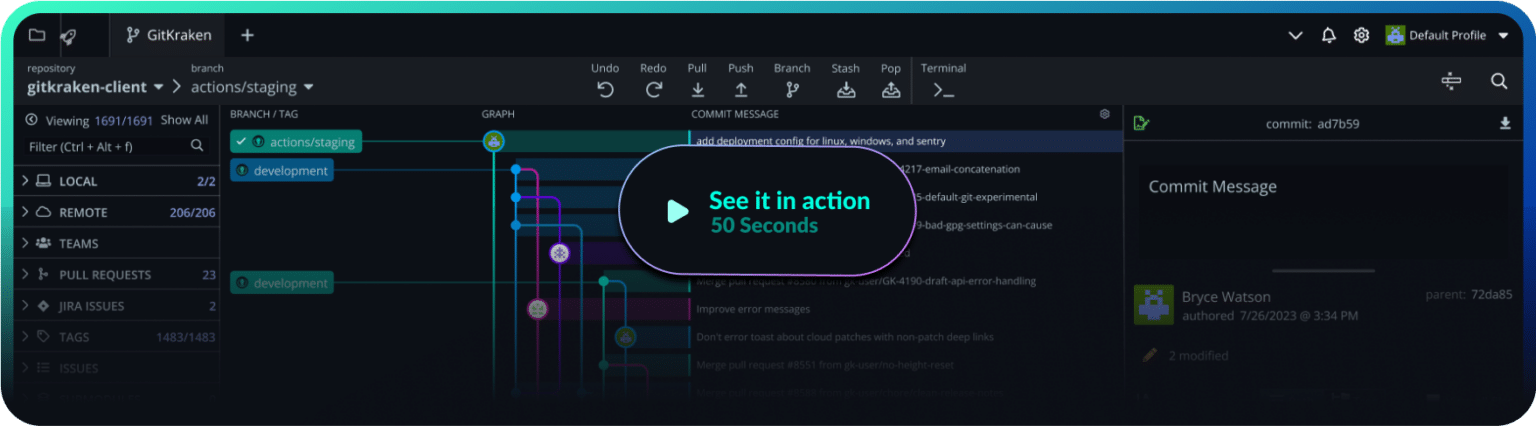This screenshot has width=1536, height=426.
Task: Click the TEAMS people icon
Action: coord(43,243)
